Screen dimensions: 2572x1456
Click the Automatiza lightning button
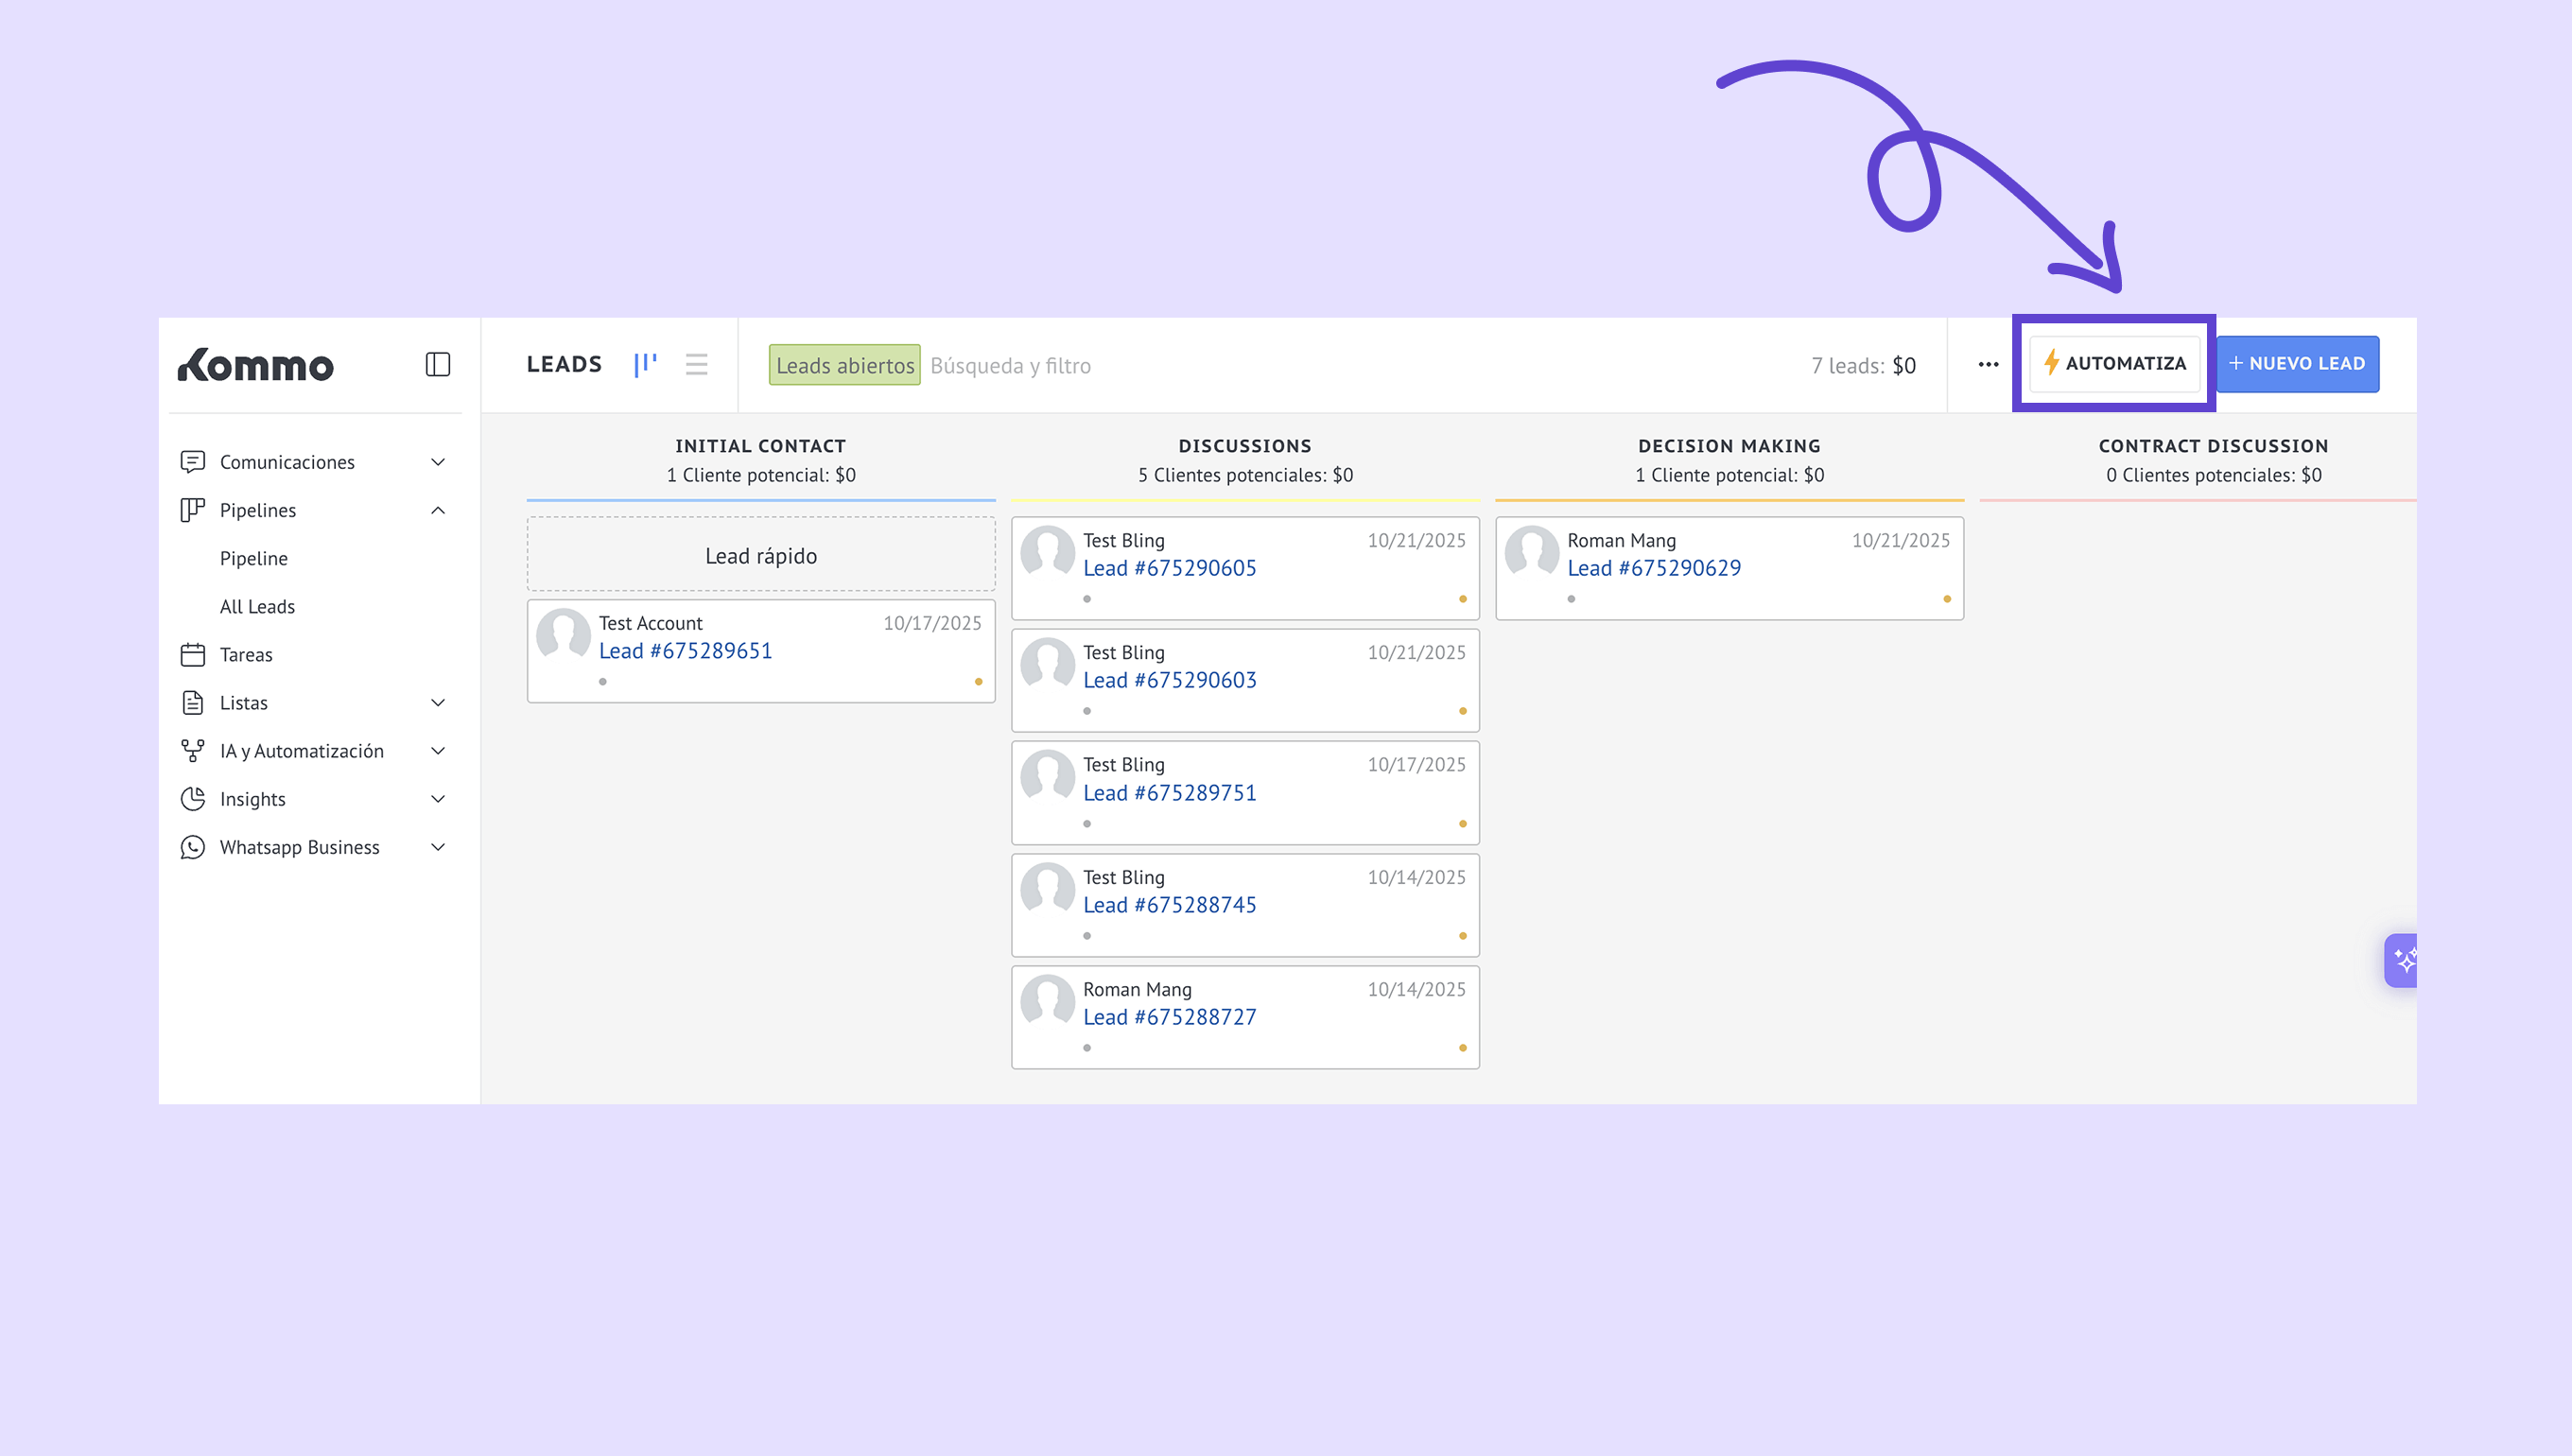click(2114, 364)
